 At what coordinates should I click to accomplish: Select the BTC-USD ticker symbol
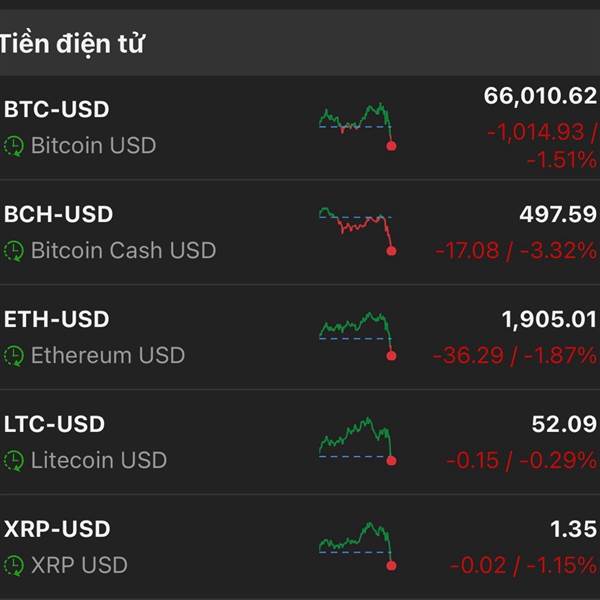[57, 110]
